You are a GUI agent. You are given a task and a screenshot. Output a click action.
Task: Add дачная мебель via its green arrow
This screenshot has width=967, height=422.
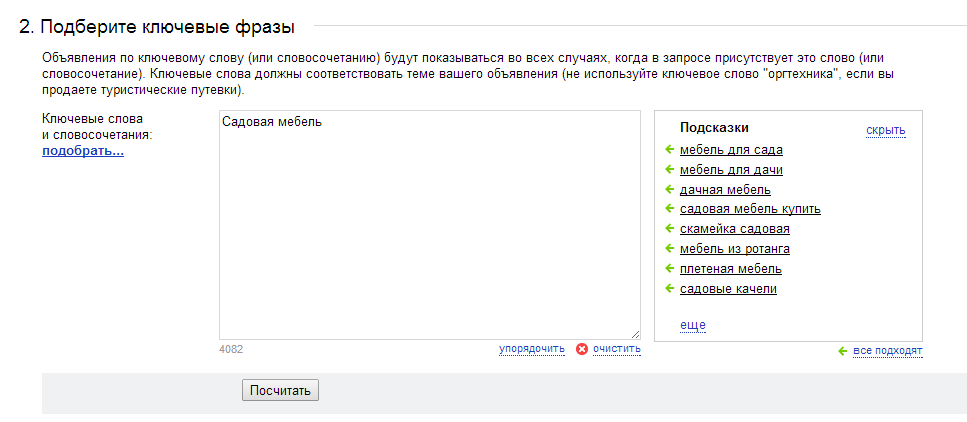pyautogui.click(x=669, y=189)
